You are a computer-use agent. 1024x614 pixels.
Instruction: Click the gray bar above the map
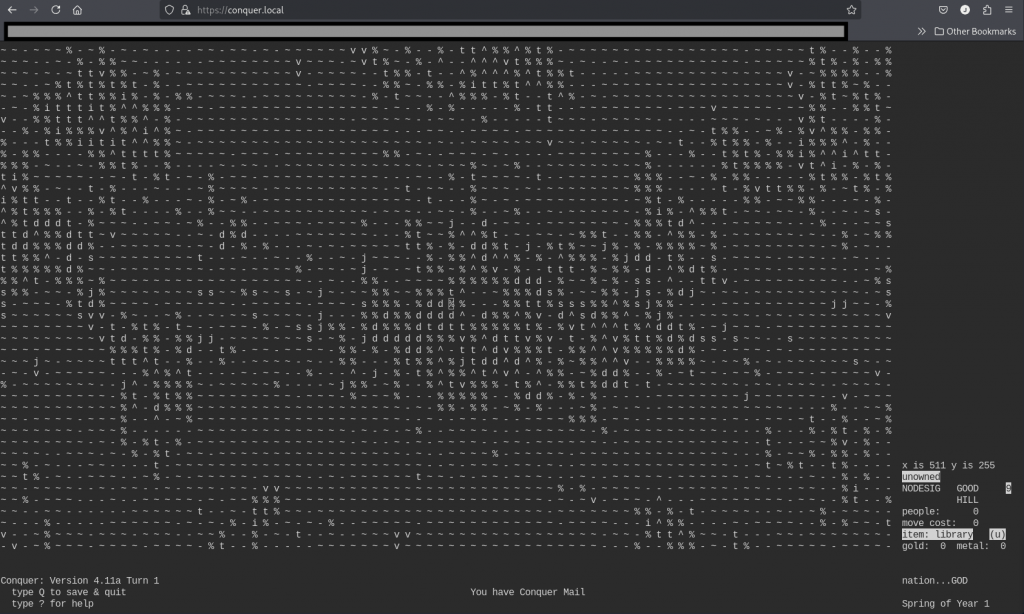[425, 31]
